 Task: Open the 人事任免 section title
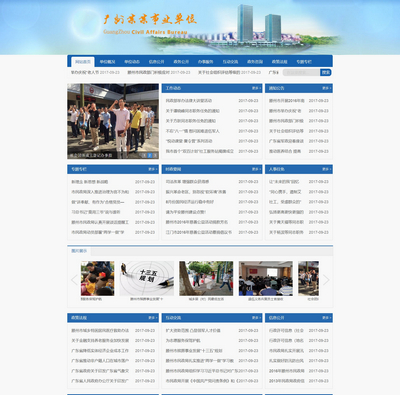[x=277, y=169]
